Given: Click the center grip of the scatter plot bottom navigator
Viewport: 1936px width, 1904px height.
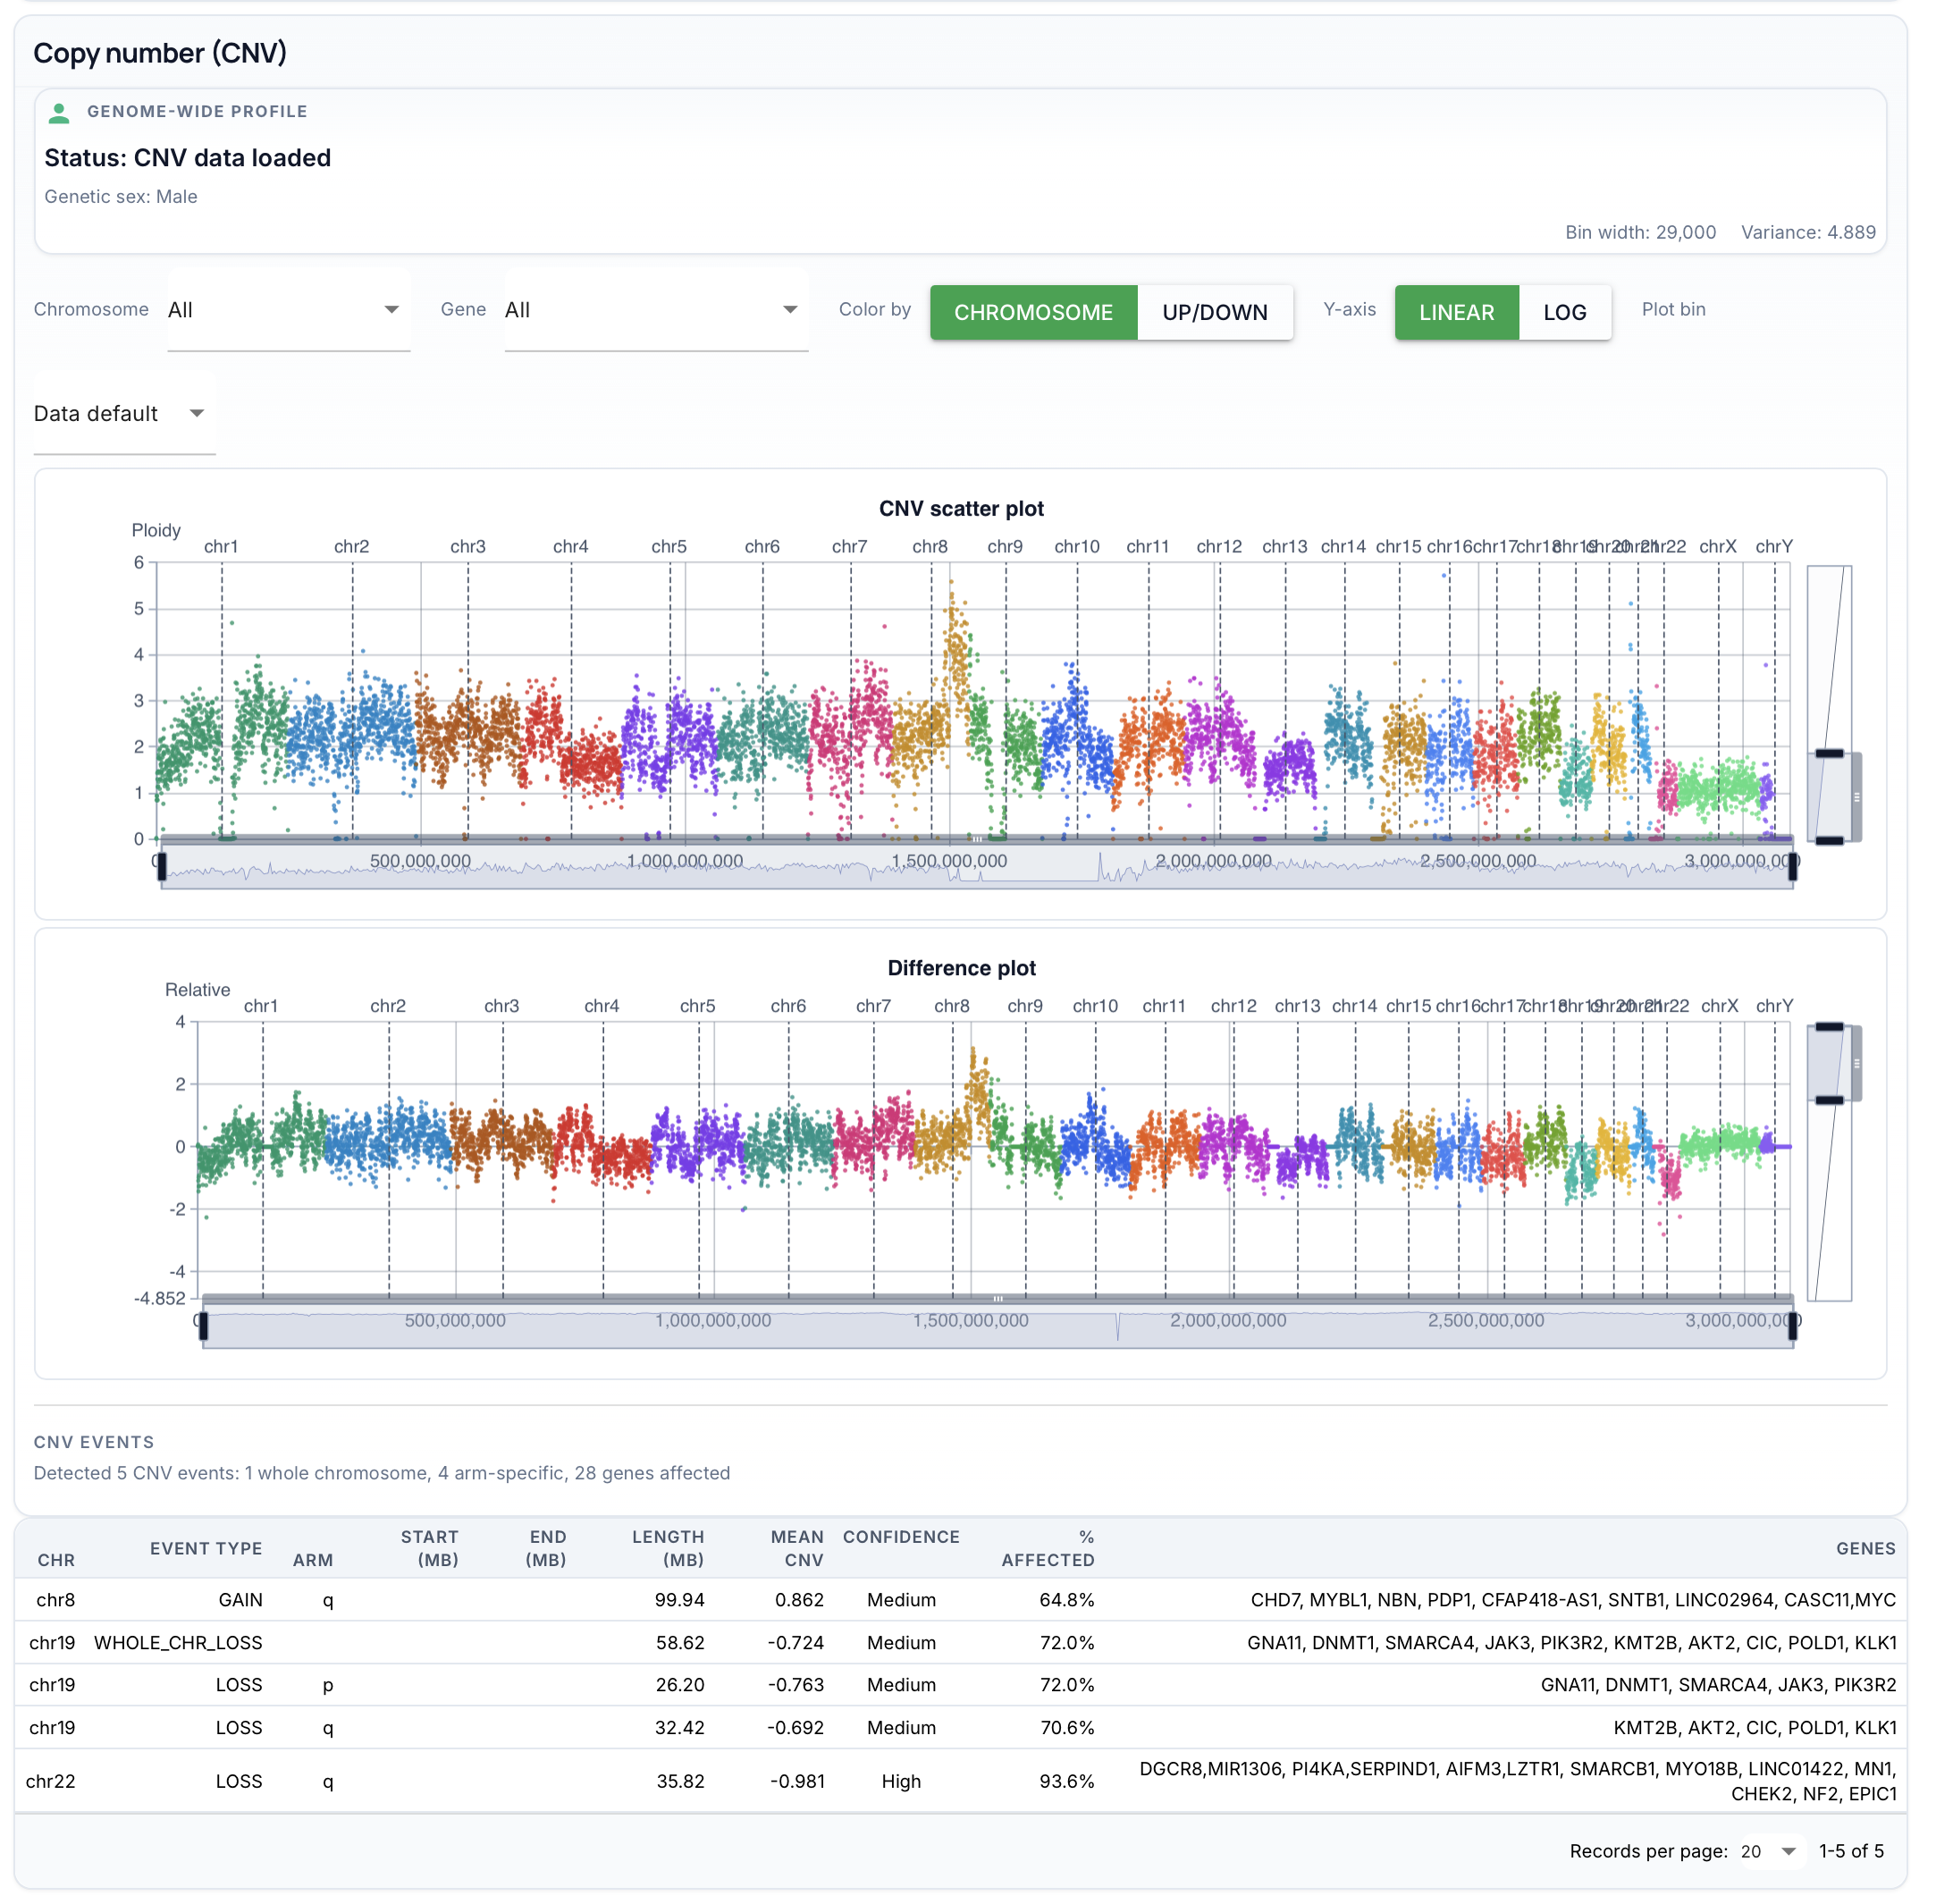Looking at the screenshot, I should [x=978, y=840].
